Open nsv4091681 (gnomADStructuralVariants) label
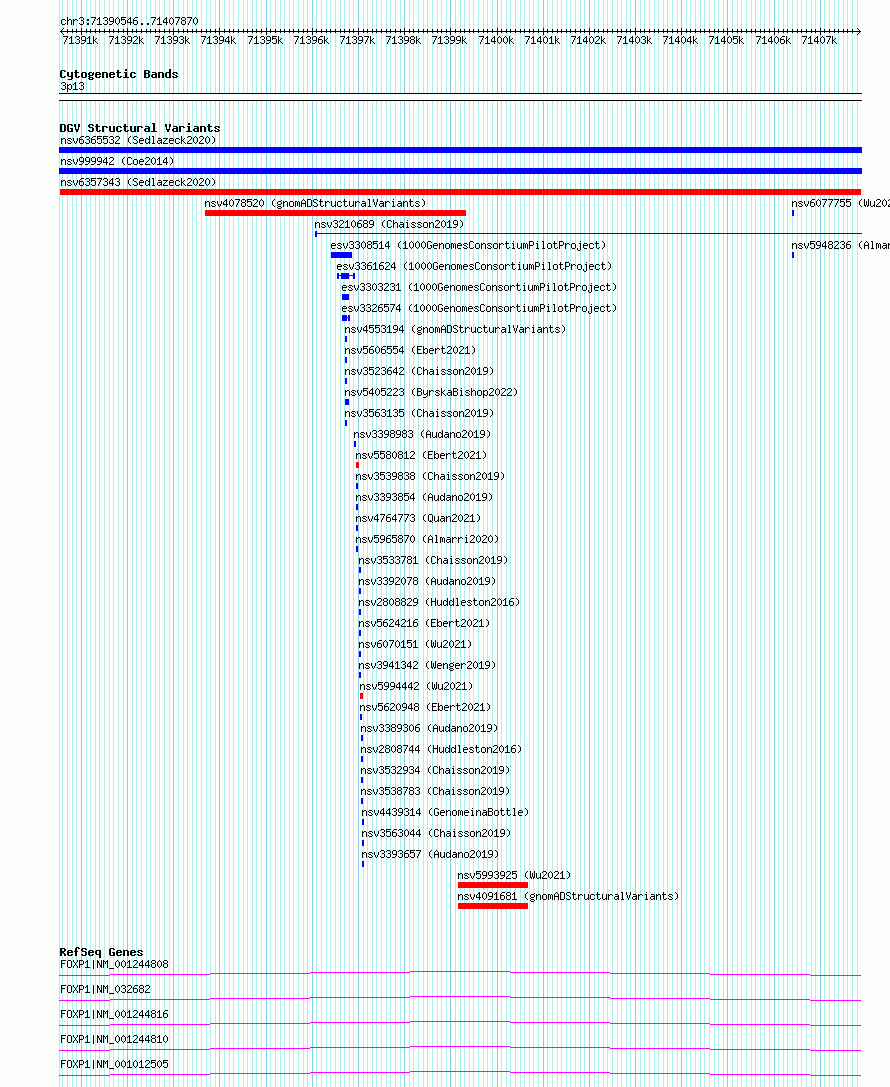The height and width of the screenshot is (1087, 890). pyautogui.click(x=568, y=896)
